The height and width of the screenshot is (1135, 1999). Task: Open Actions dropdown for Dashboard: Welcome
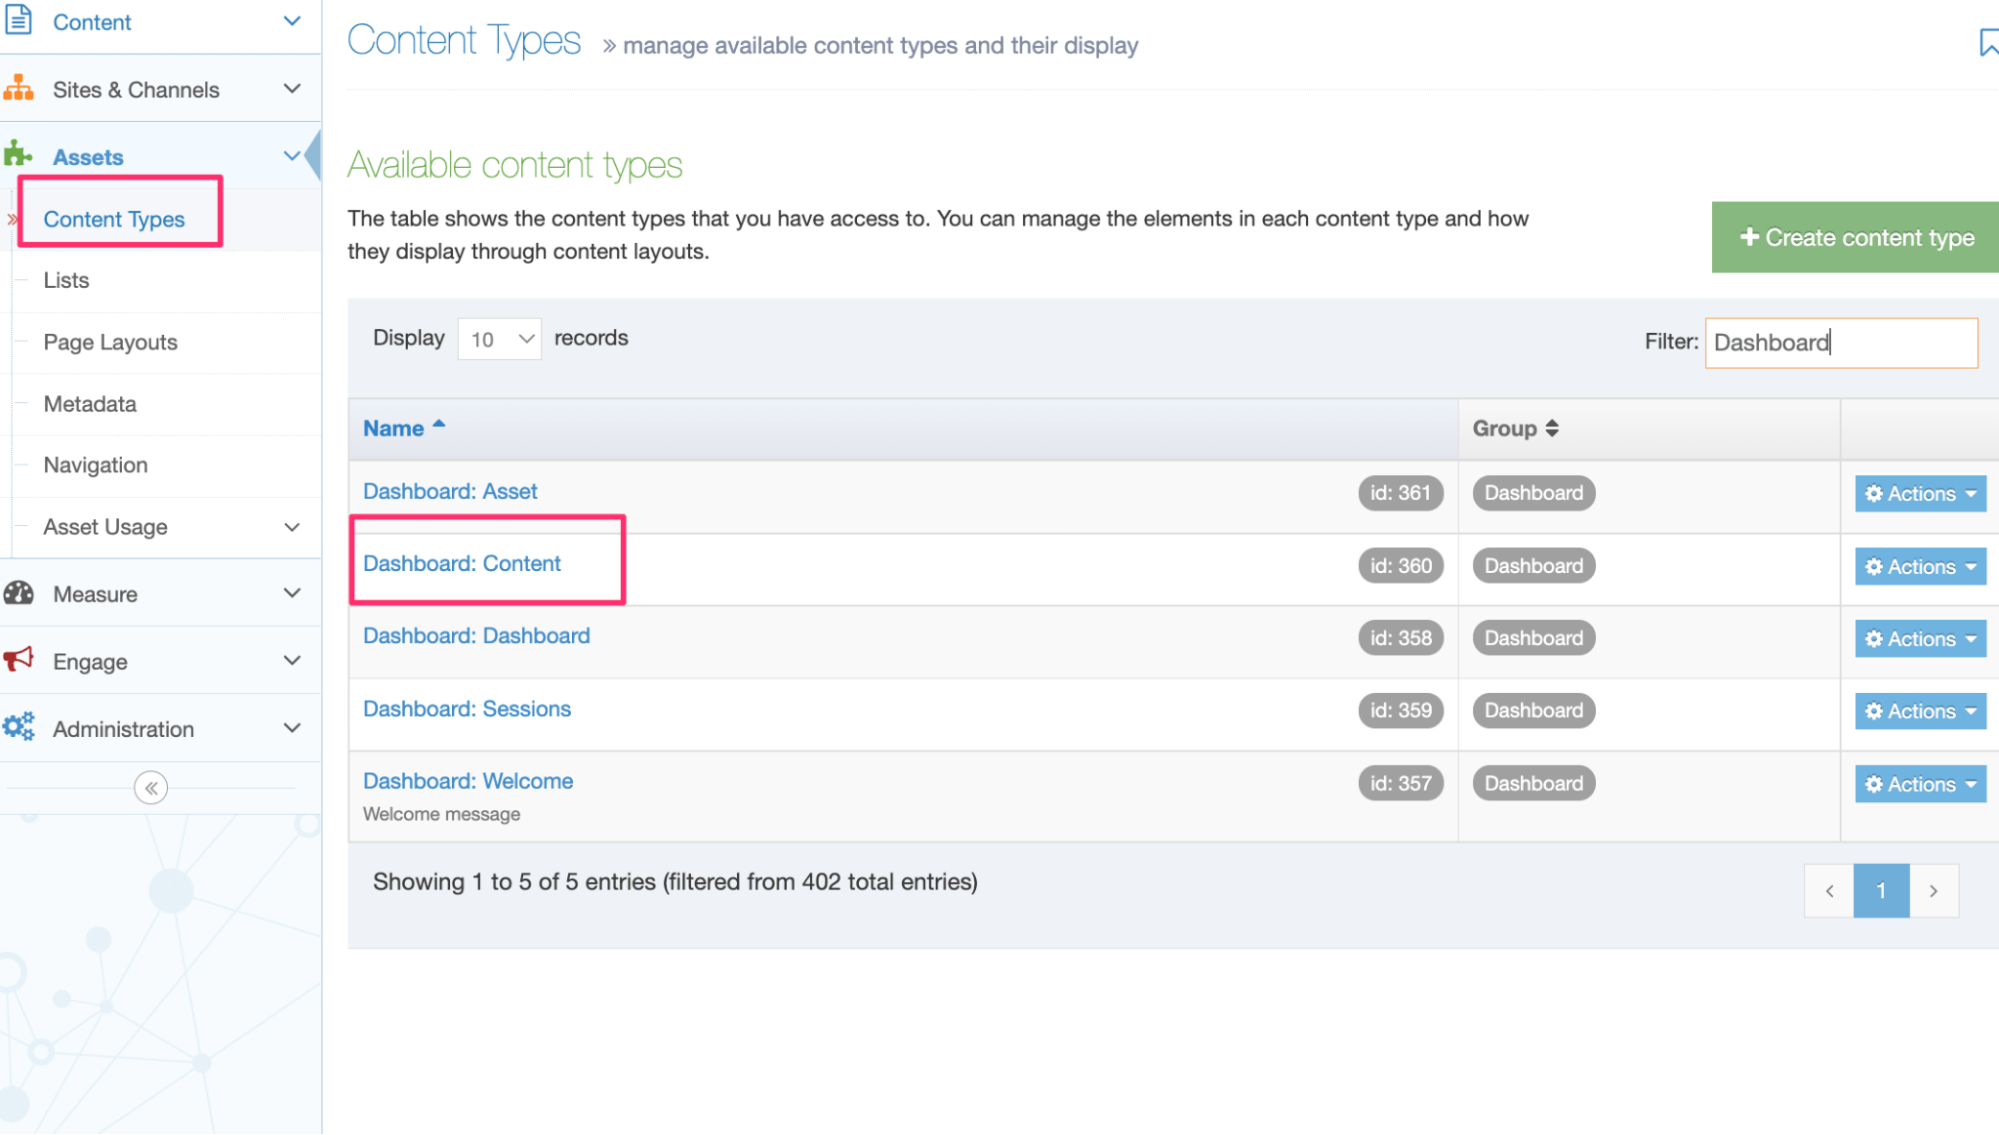[x=1920, y=784]
